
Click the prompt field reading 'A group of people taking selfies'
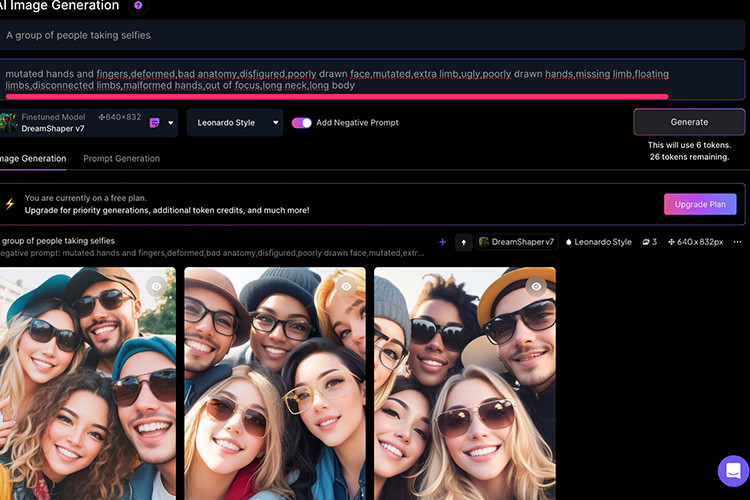(372, 35)
